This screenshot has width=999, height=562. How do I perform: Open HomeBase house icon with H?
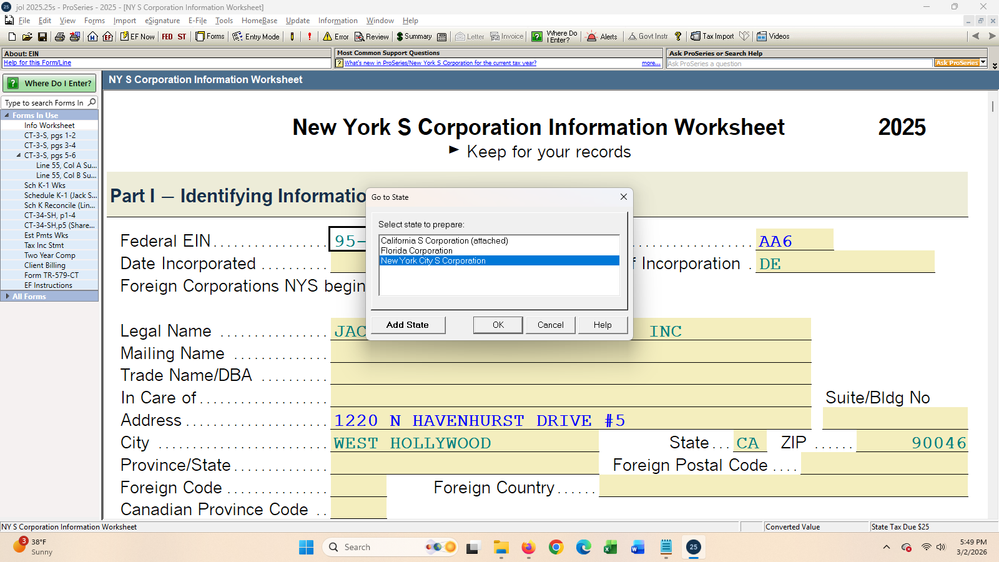tap(92, 36)
